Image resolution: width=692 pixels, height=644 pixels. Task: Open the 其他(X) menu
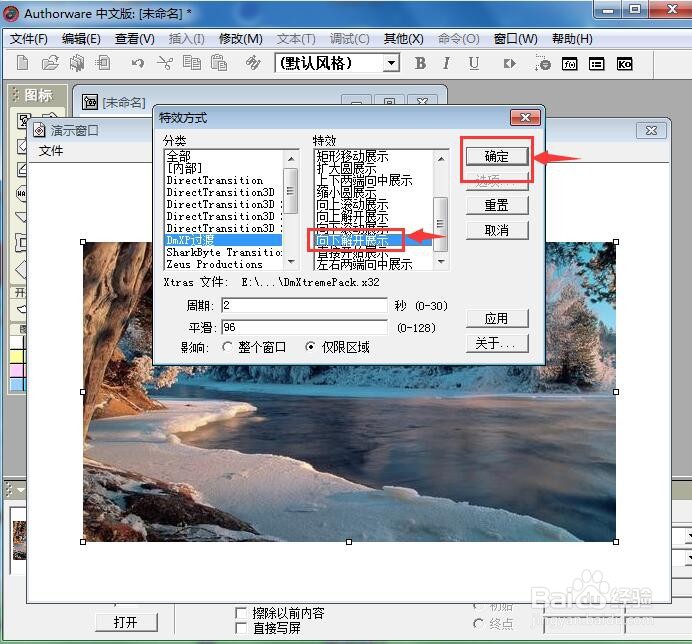[x=403, y=39]
